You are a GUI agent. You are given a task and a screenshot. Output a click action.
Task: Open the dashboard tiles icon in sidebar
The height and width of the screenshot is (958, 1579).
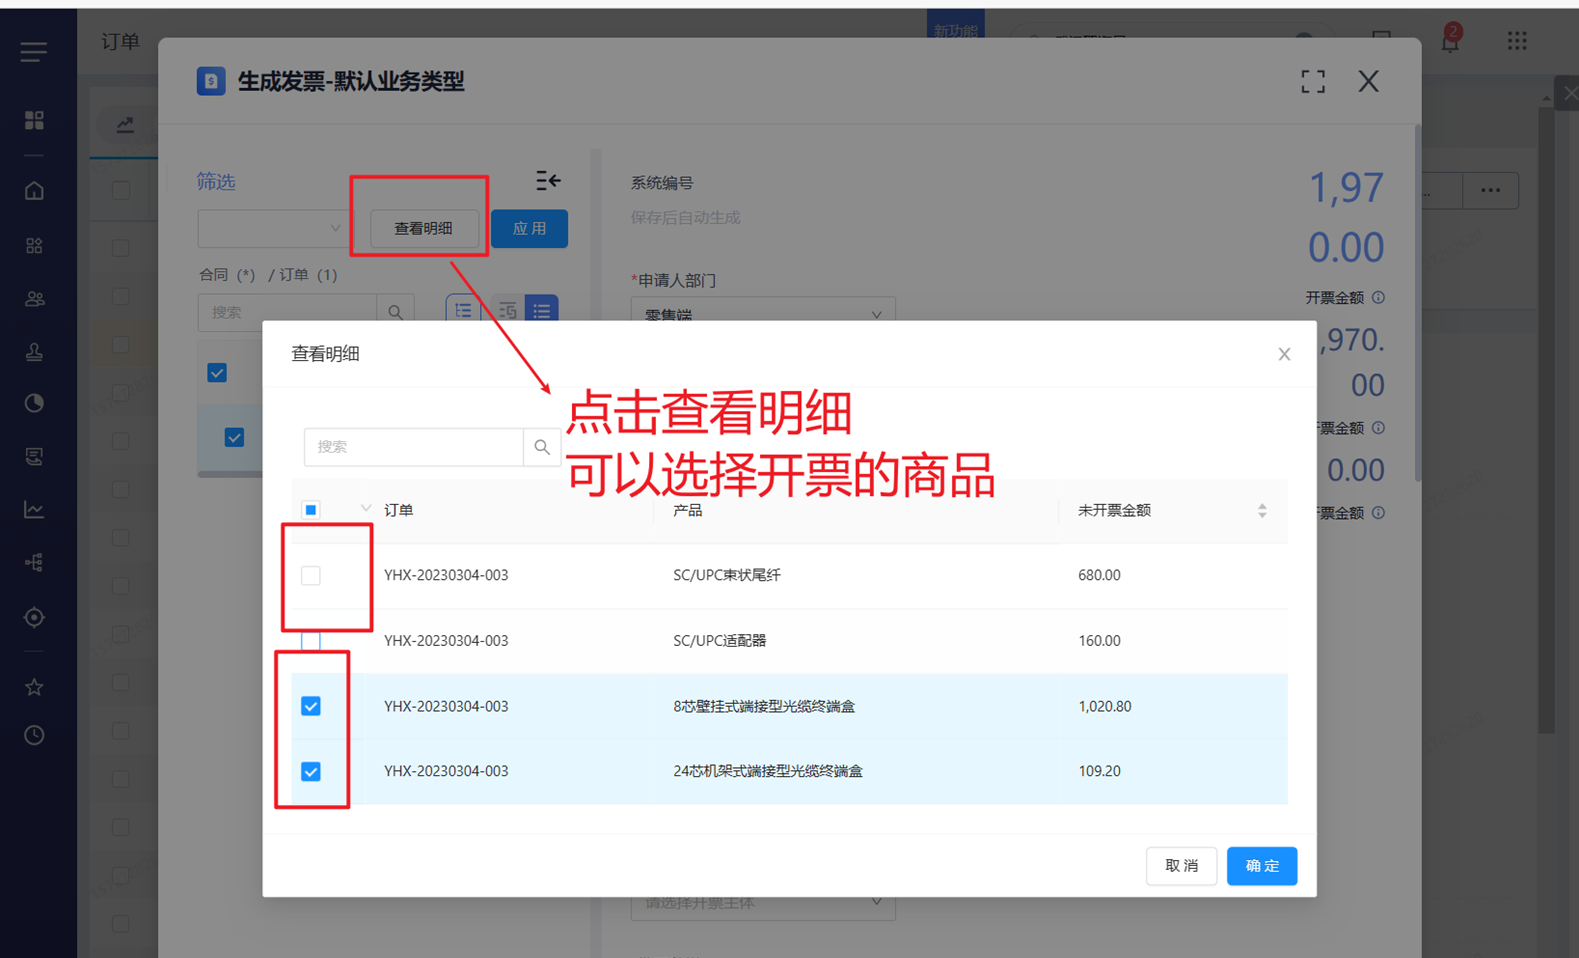pyautogui.click(x=34, y=120)
